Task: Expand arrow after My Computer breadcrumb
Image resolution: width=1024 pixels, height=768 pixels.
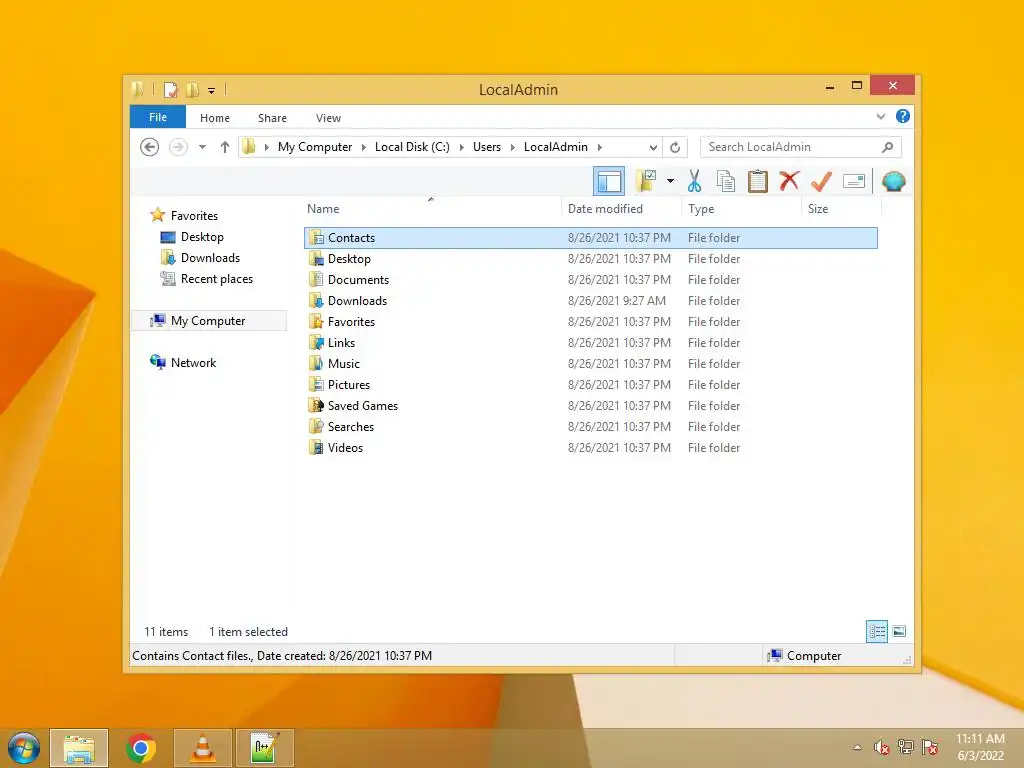Action: (364, 147)
